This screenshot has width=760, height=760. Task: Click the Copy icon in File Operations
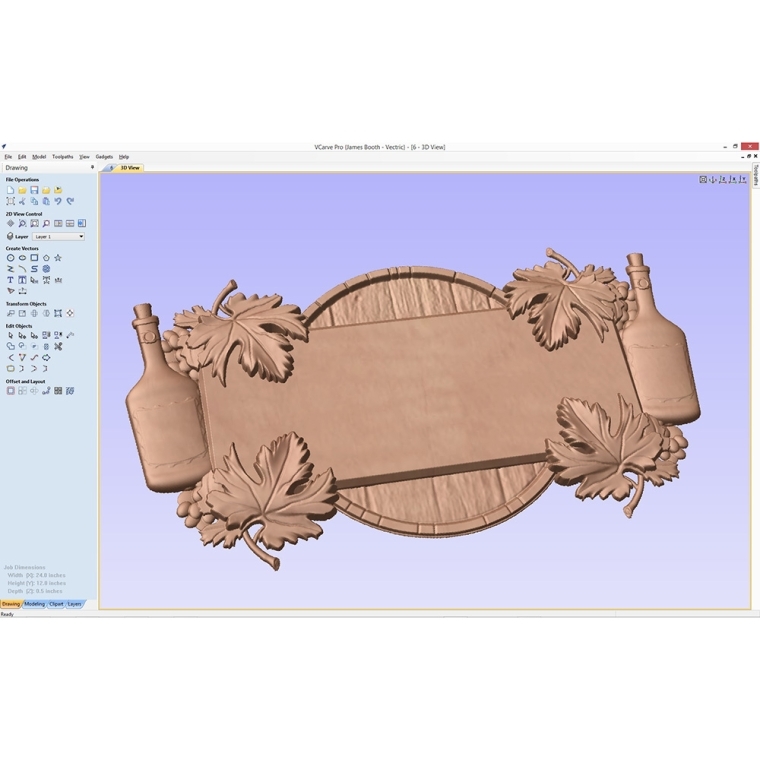(34, 201)
